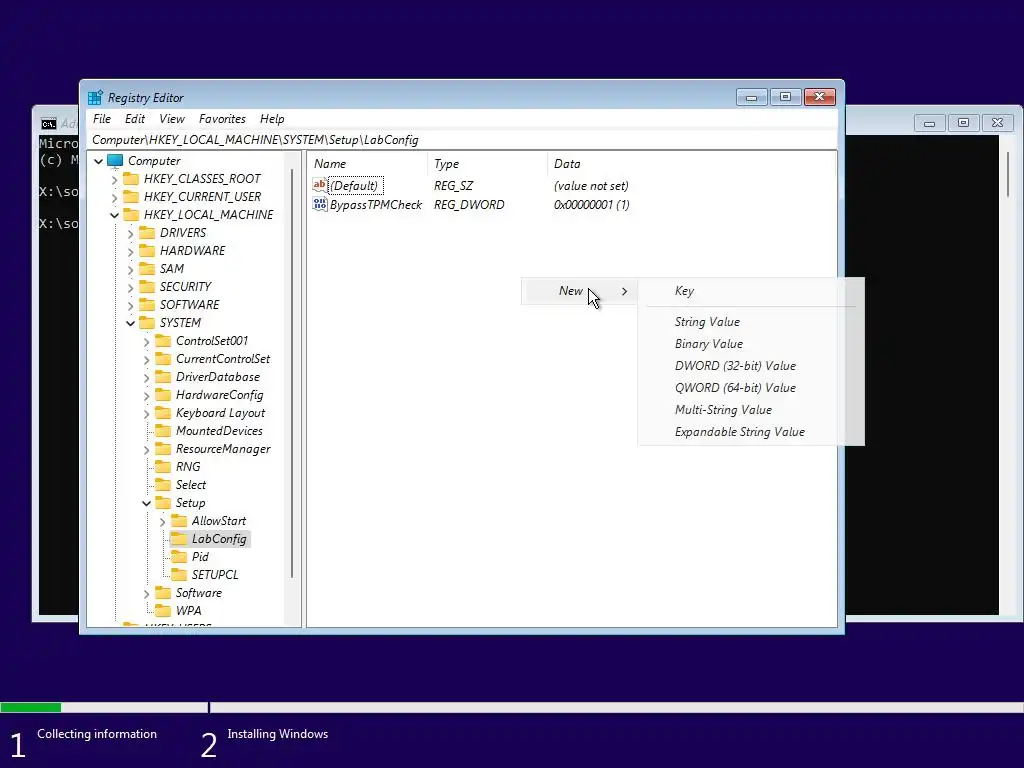Collapse the Computer root node
The width and height of the screenshot is (1024, 768).
coord(99,161)
